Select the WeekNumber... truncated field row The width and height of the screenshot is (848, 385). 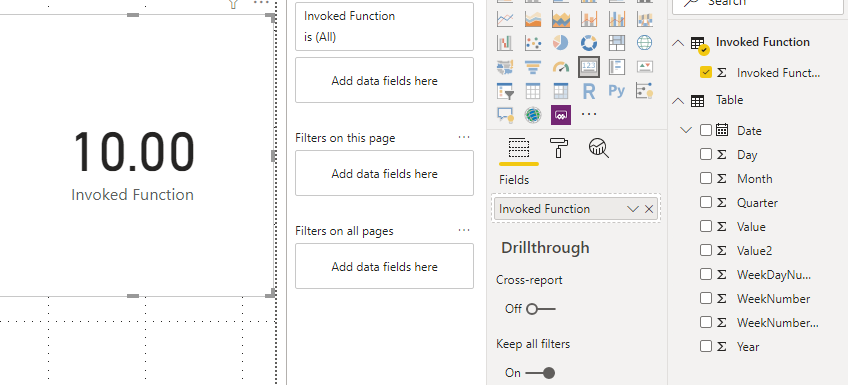click(x=758, y=322)
